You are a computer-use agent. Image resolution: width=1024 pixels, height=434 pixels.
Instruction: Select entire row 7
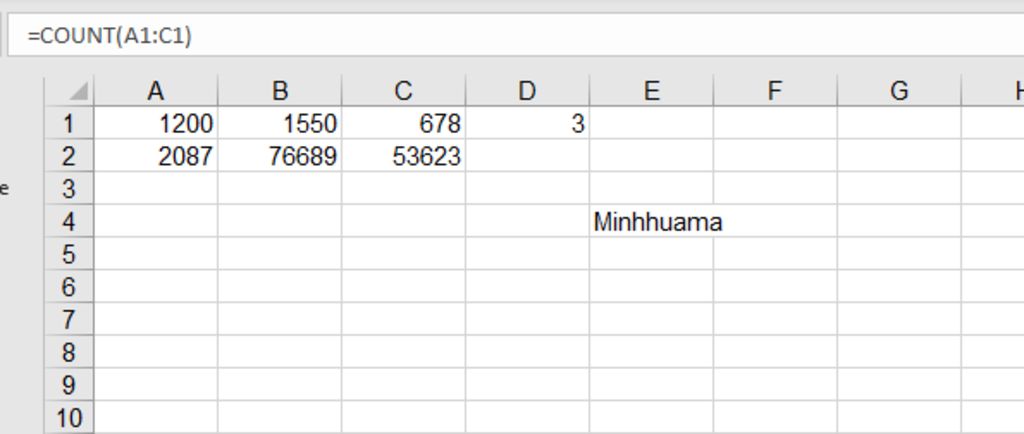pos(69,320)
